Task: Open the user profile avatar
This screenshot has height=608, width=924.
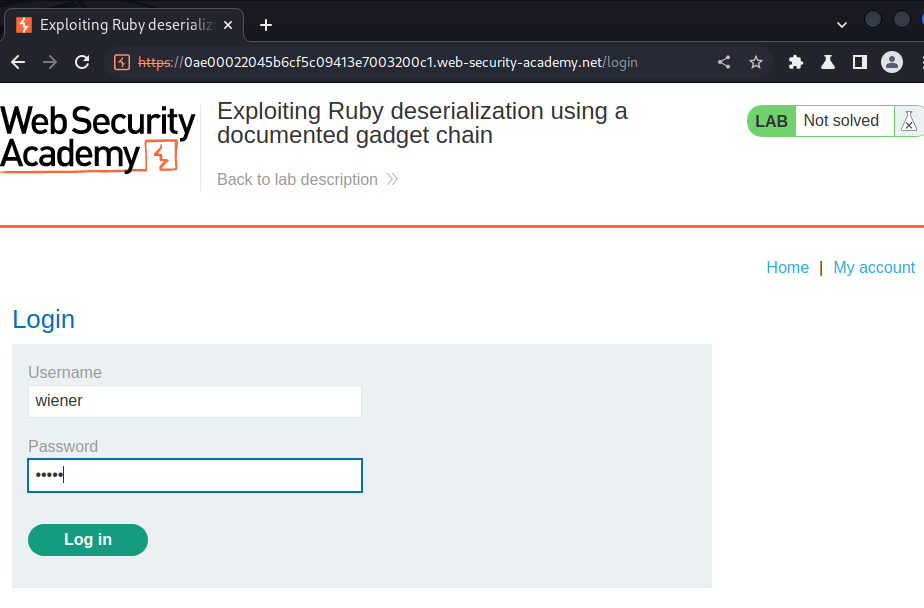Action: (x=892, y=62)
